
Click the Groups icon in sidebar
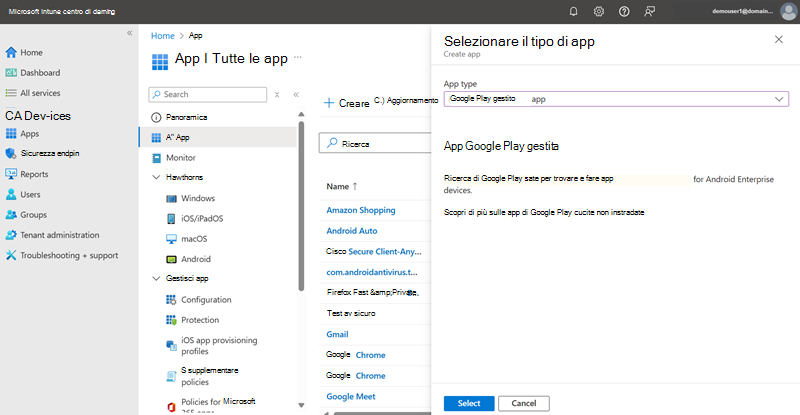[x=11, y=215]
